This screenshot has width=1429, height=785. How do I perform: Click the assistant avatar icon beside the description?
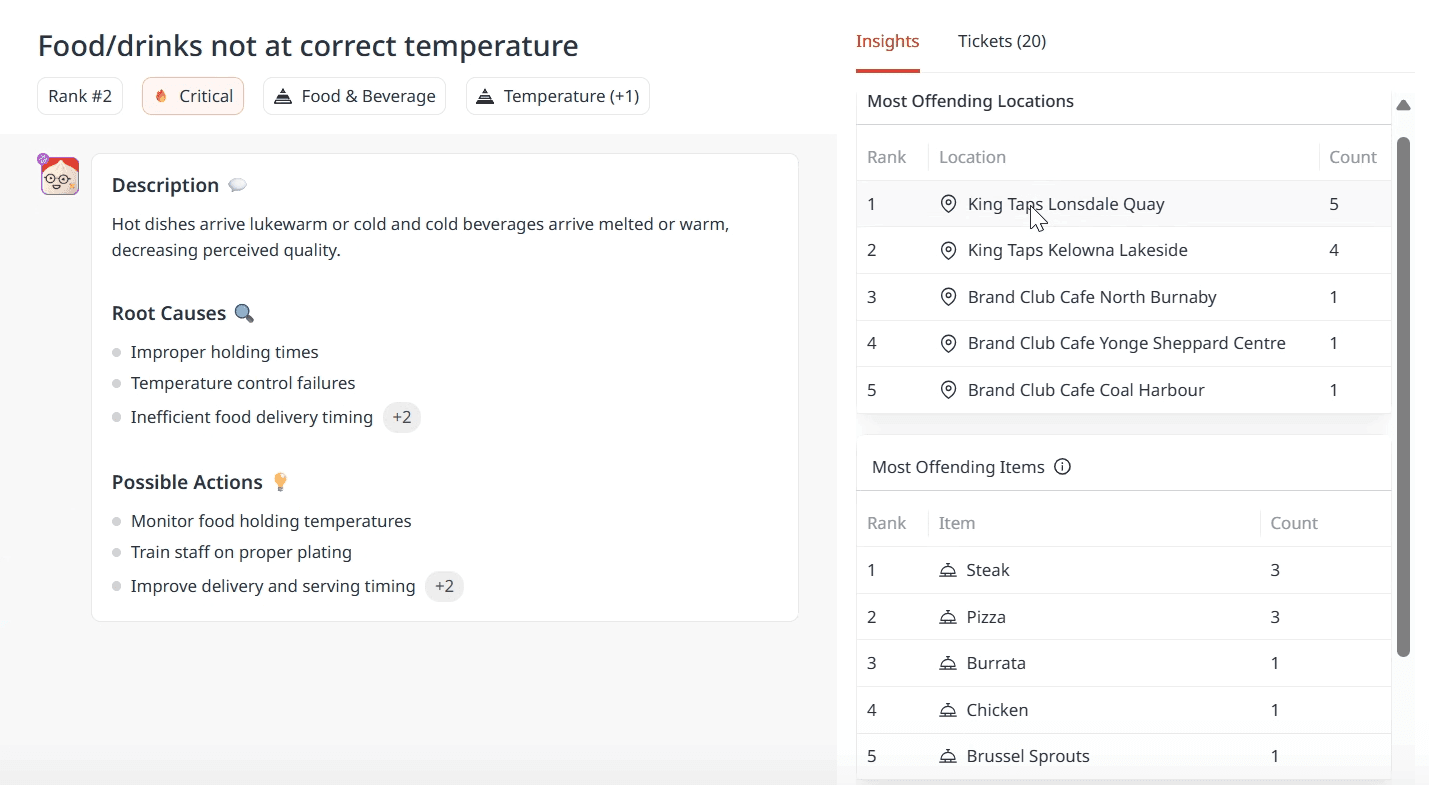coord(60,176)
